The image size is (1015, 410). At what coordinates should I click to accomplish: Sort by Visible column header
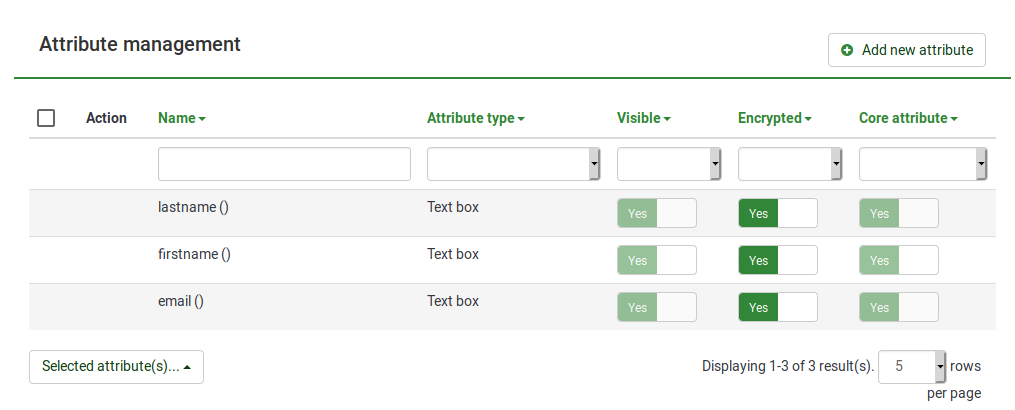click(643, 118)
